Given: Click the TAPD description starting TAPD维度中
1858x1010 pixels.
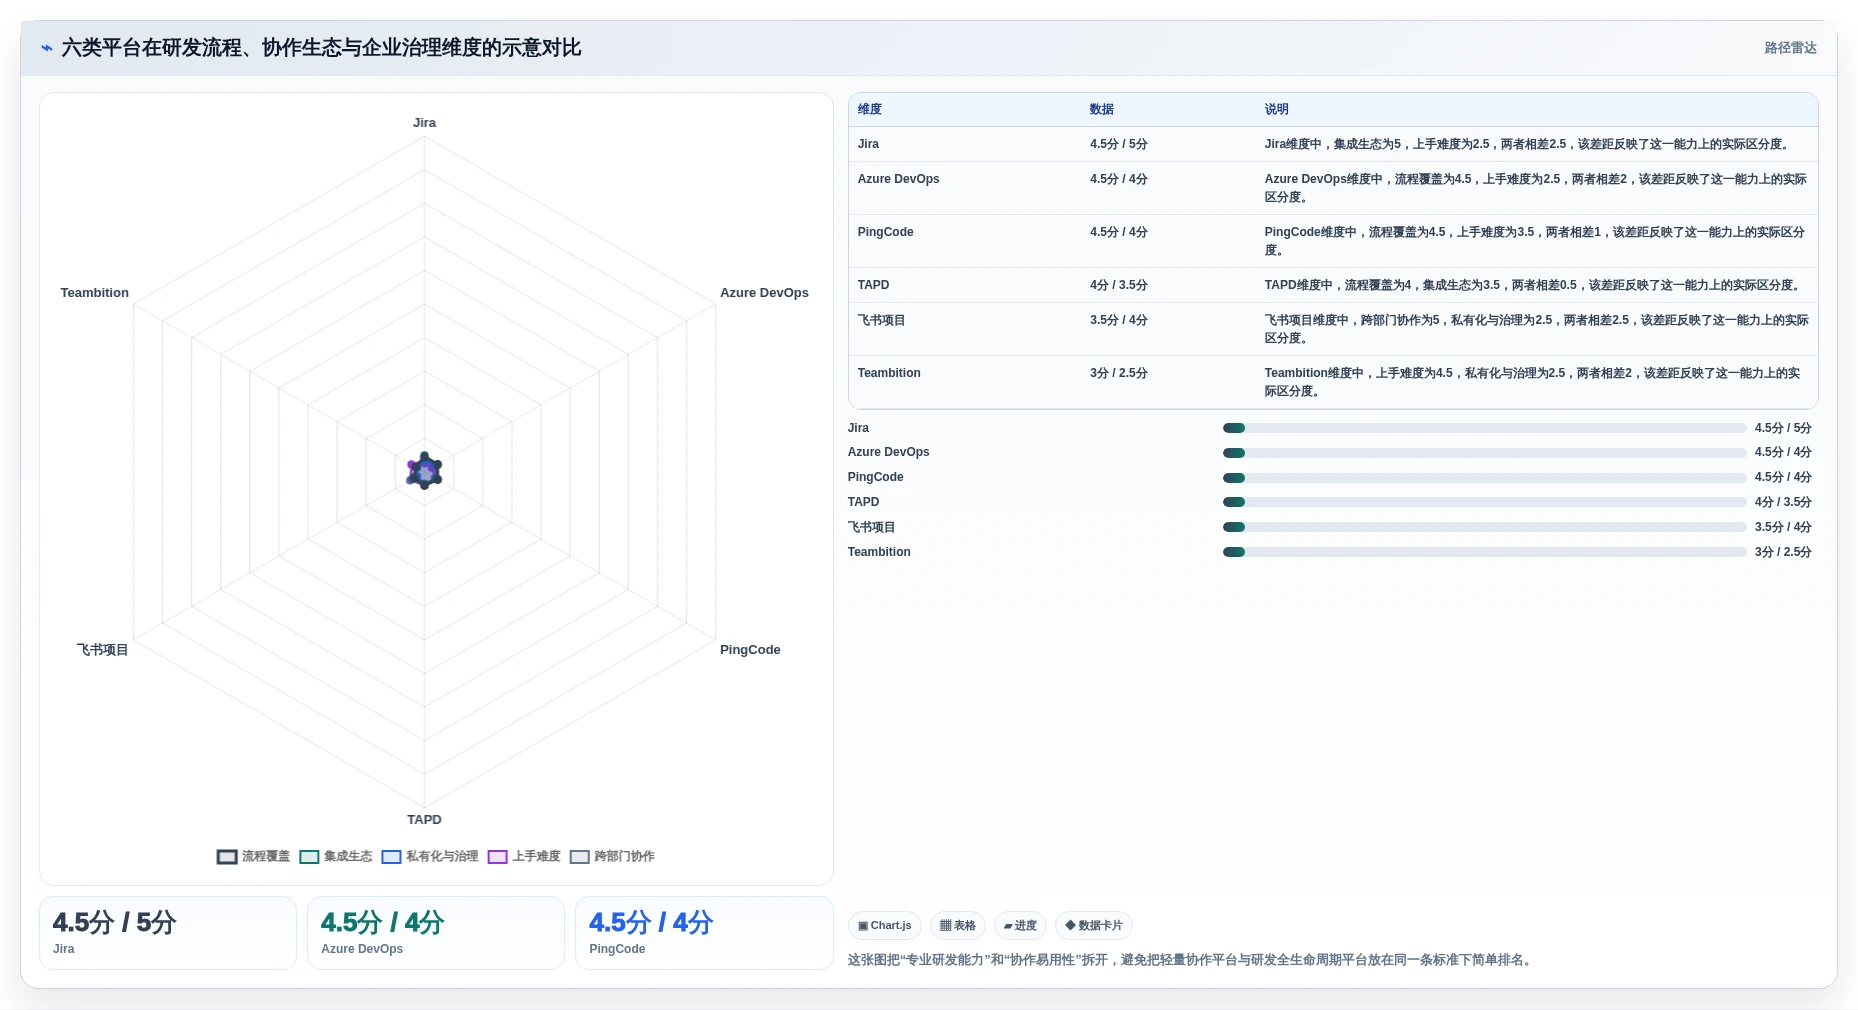Looking at the screenshot, I should (1532, 285).
